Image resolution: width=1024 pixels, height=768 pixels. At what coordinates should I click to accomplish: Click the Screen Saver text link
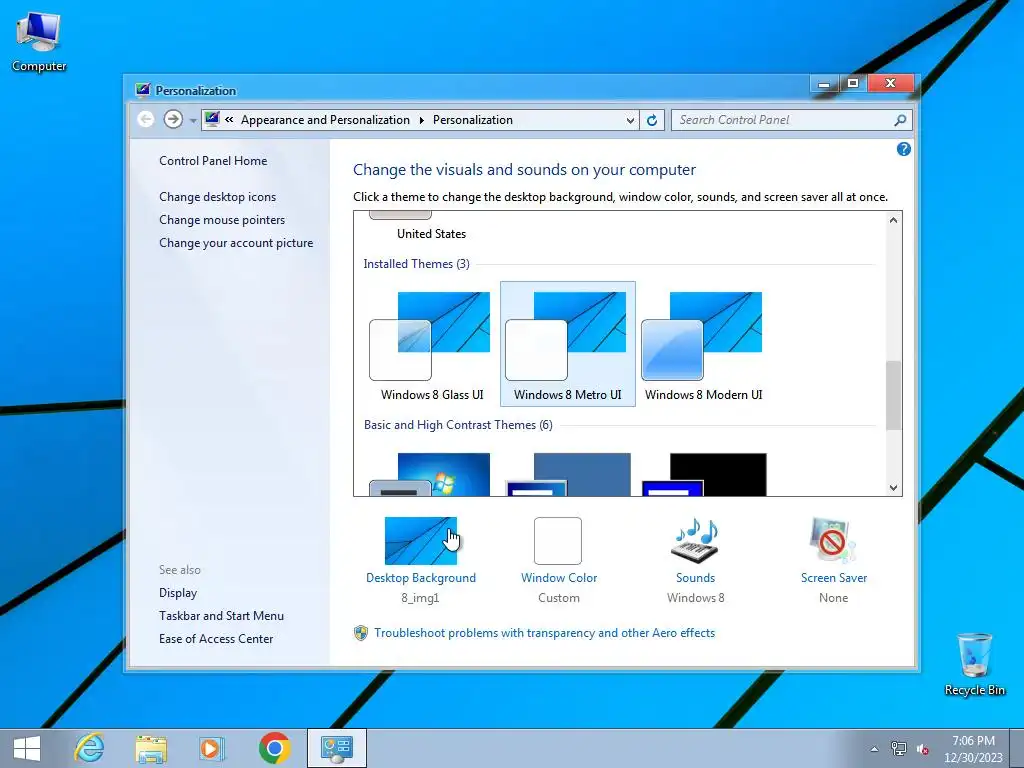[x=834, y=578]
